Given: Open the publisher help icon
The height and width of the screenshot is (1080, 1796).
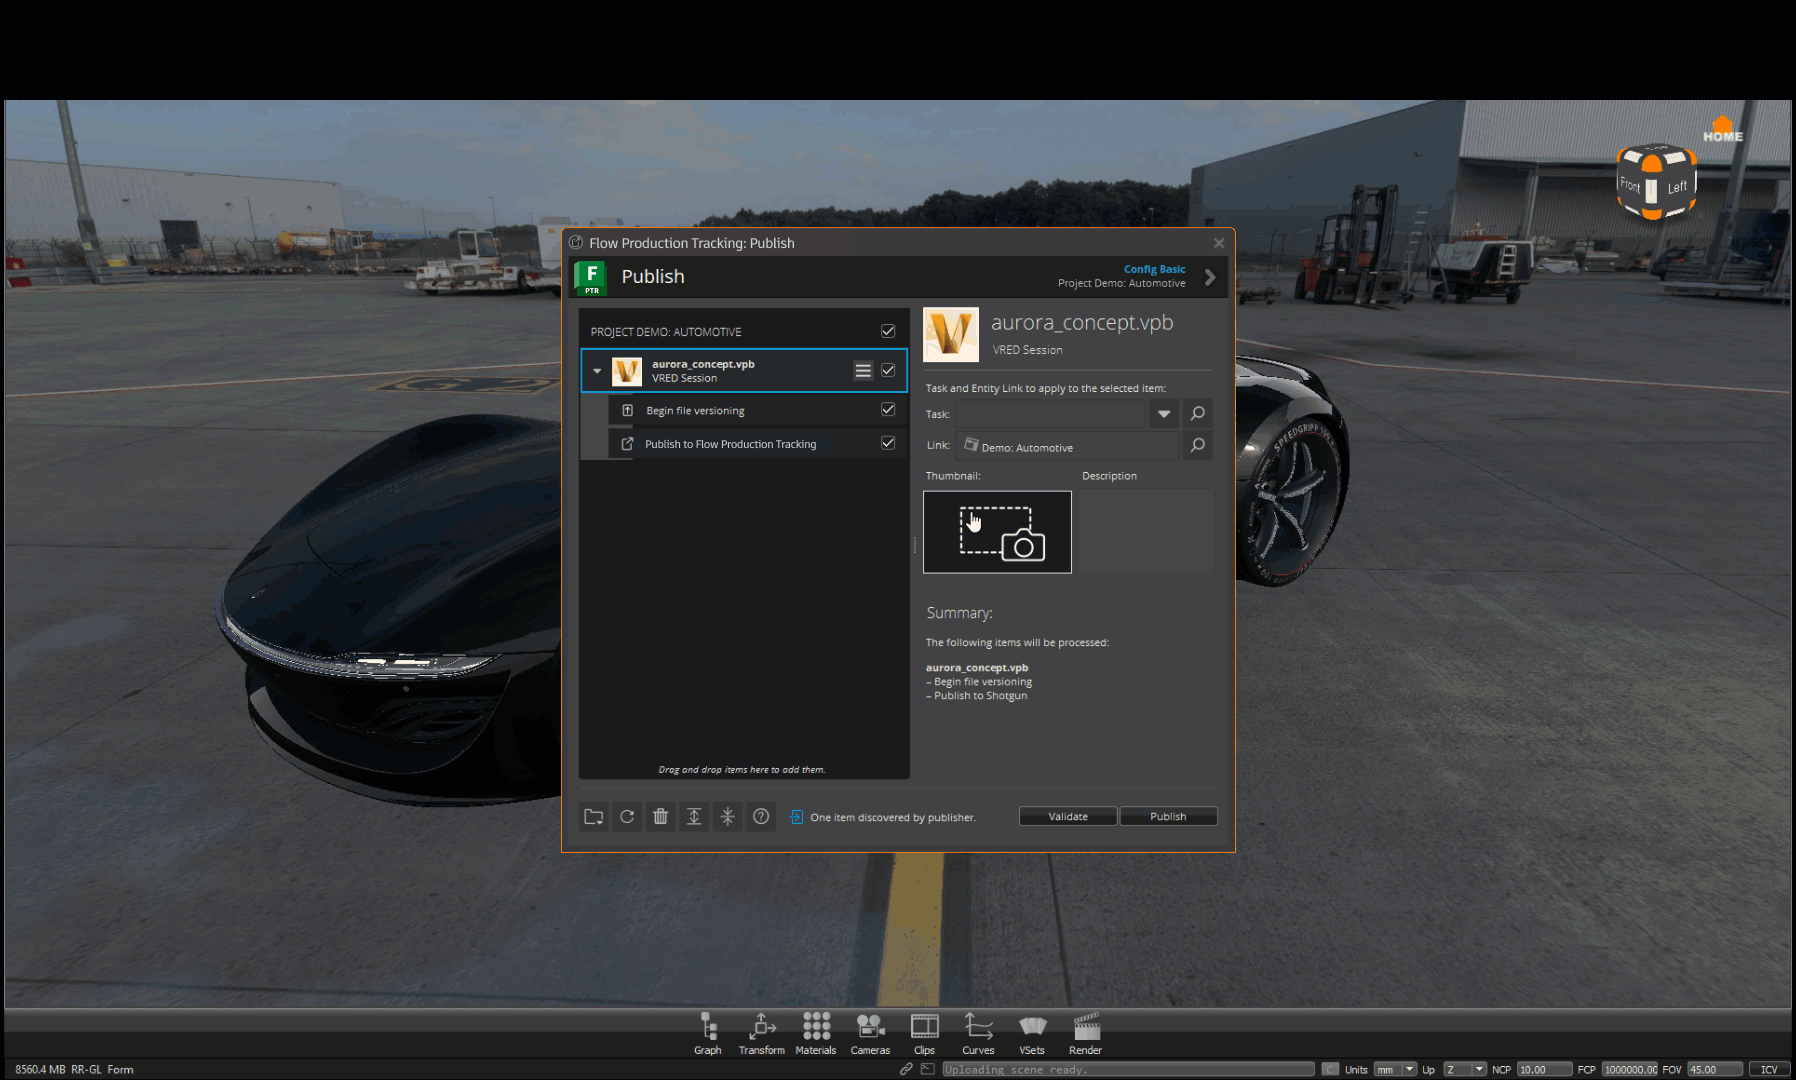Looking at the screenshot, I should point(761,816).
